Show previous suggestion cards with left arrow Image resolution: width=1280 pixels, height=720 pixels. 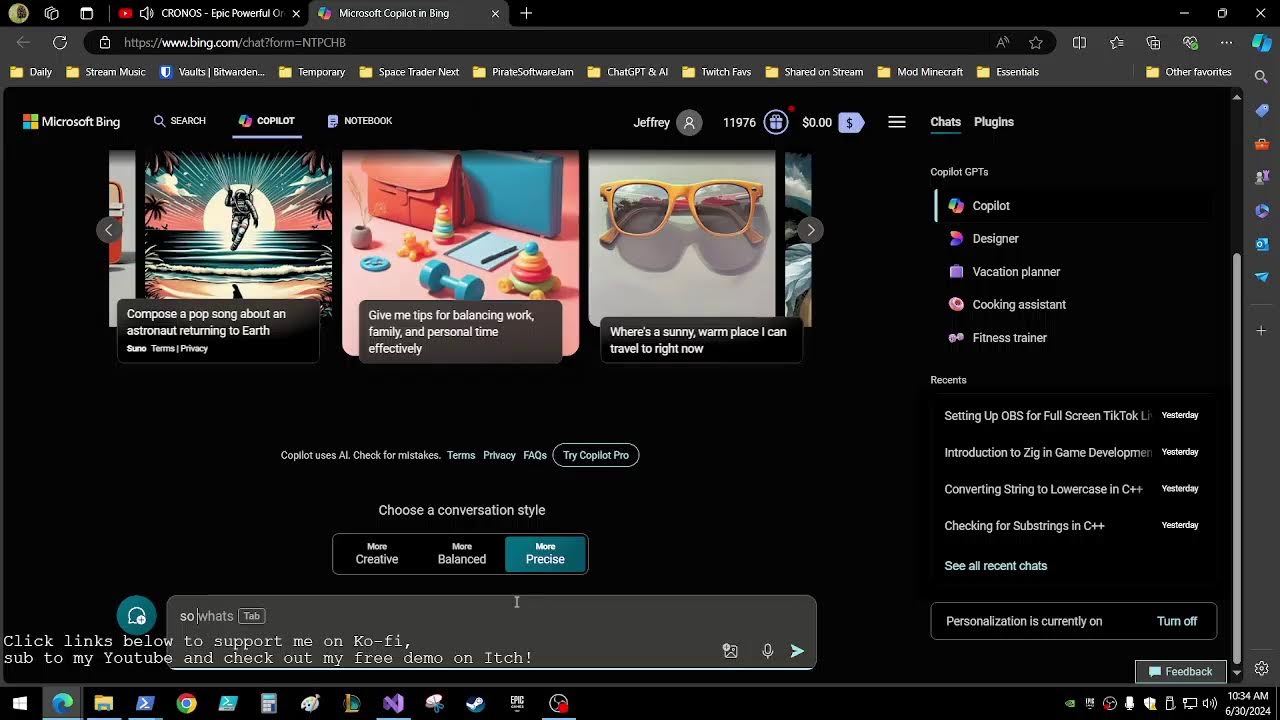coord(108,230)
